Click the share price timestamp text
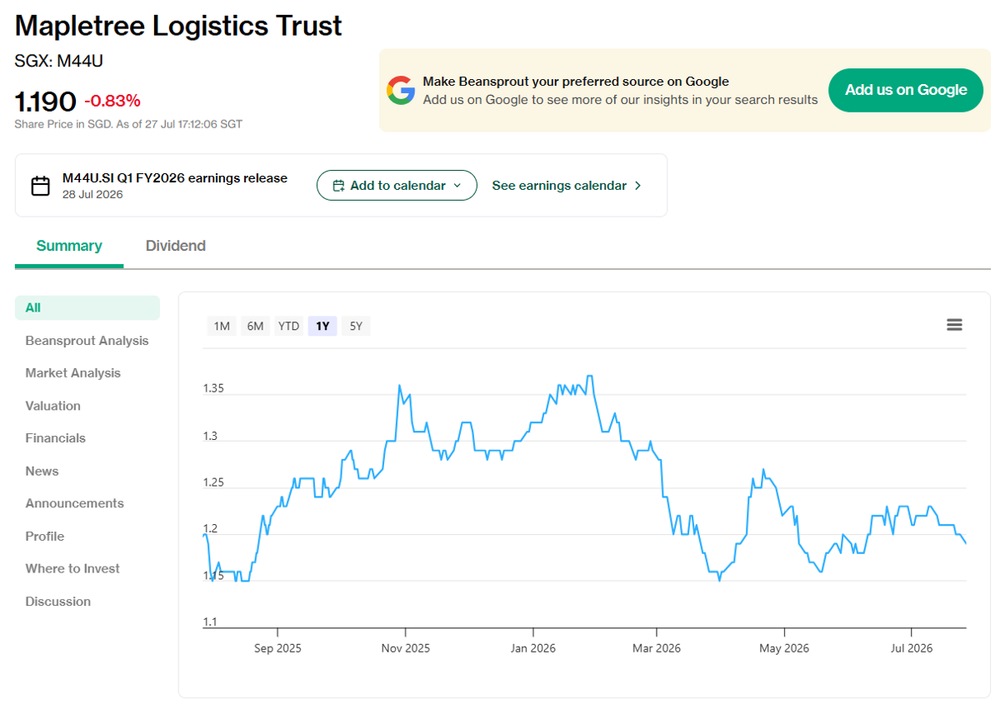This screenshot has height=709, width=1000. click(x=128, y=124)
